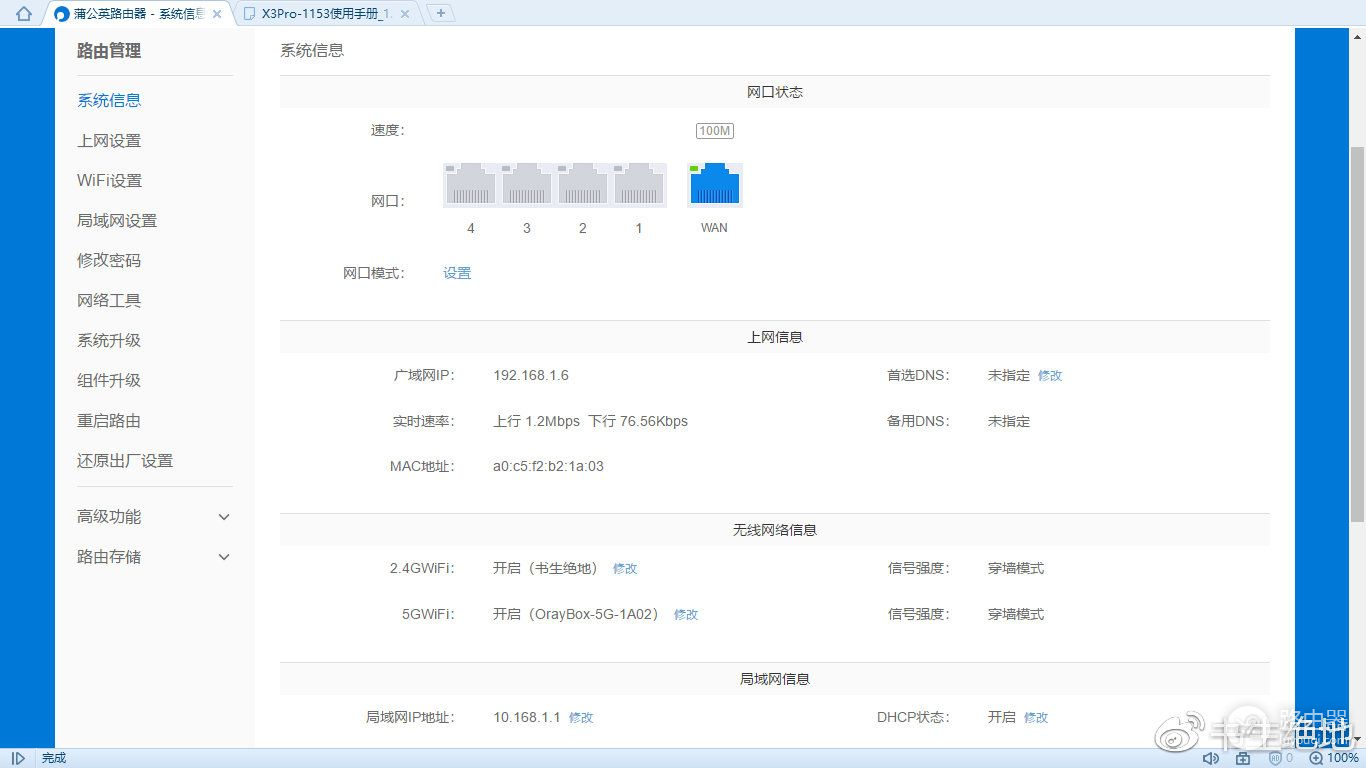Click the sound speaker icon in status bar

1210,758
